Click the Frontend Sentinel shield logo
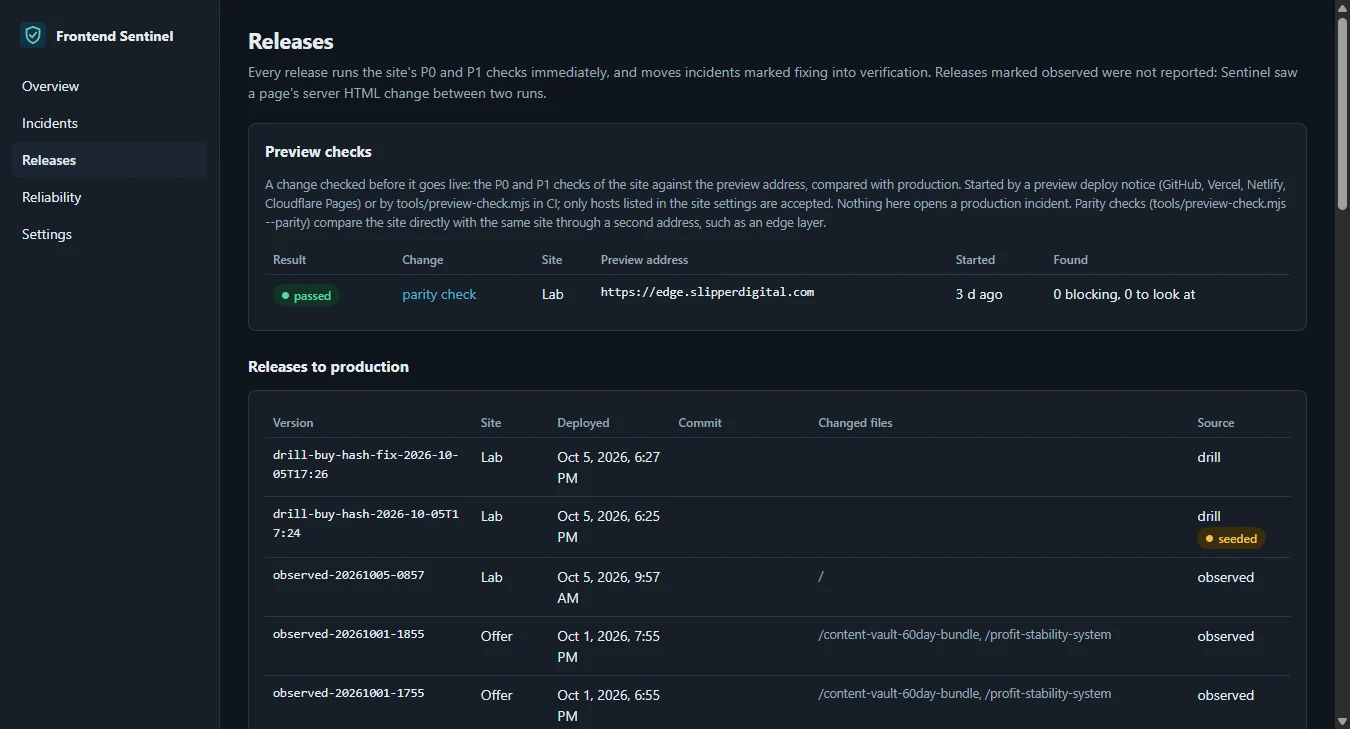 pos(33,36)
